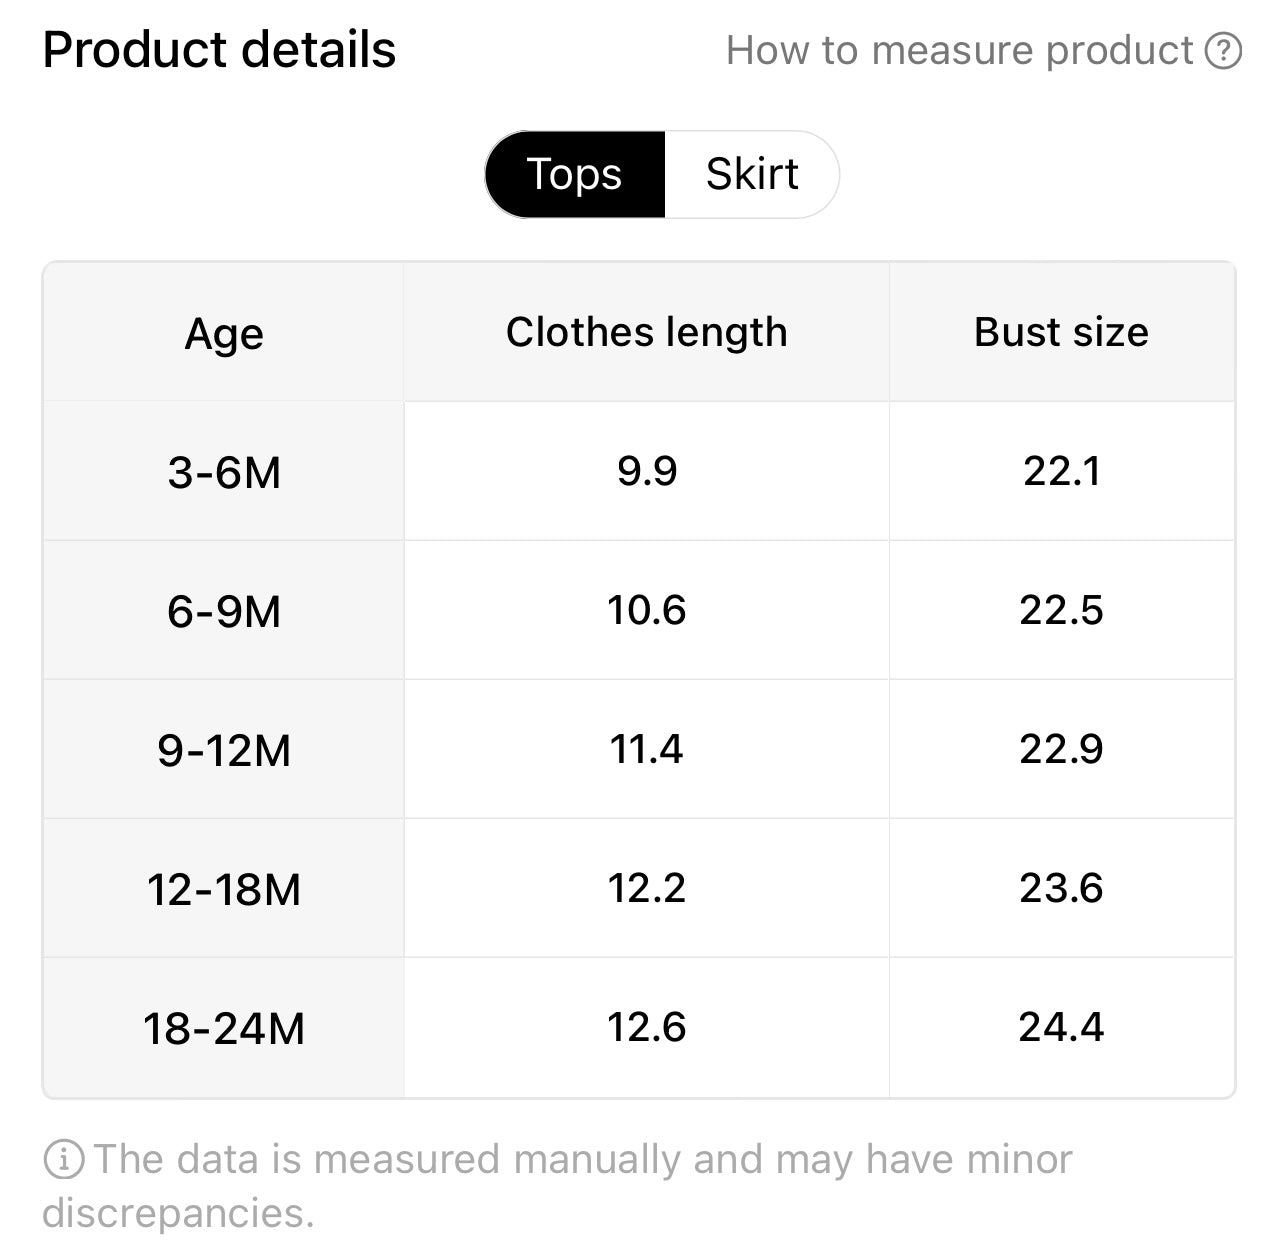Click the 18-24M age row
Viewport: 1284px width, 1254px height.
pyautogui.click(x=639, y=1027)
